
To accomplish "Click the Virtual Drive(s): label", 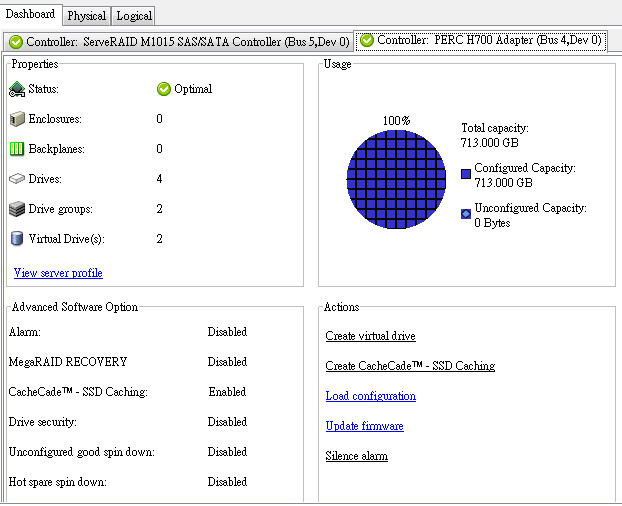I will point(67,239).
